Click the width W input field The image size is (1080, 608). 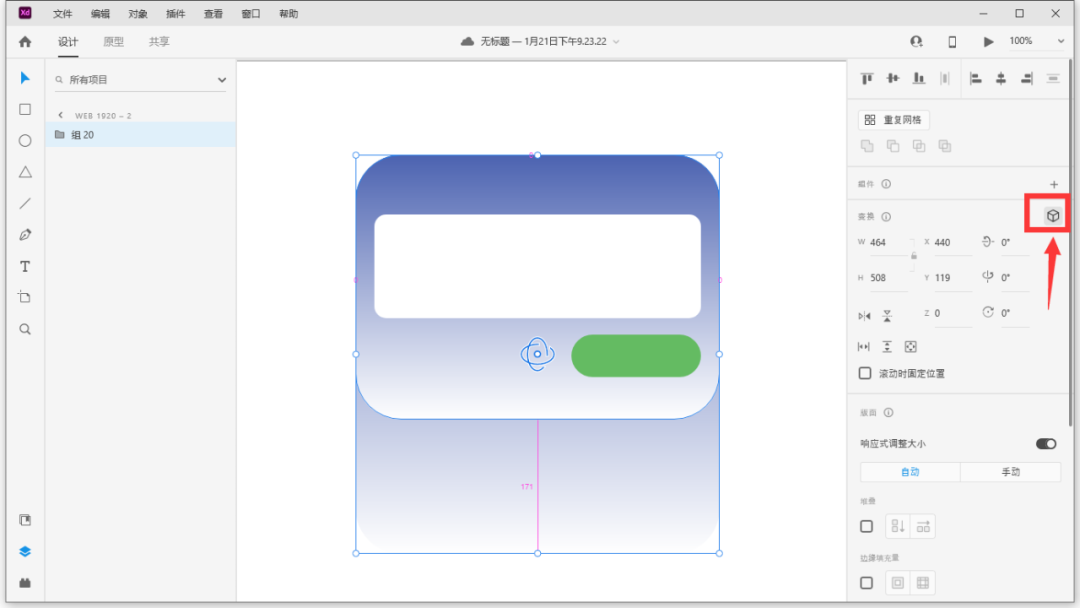tap(887, 243)
